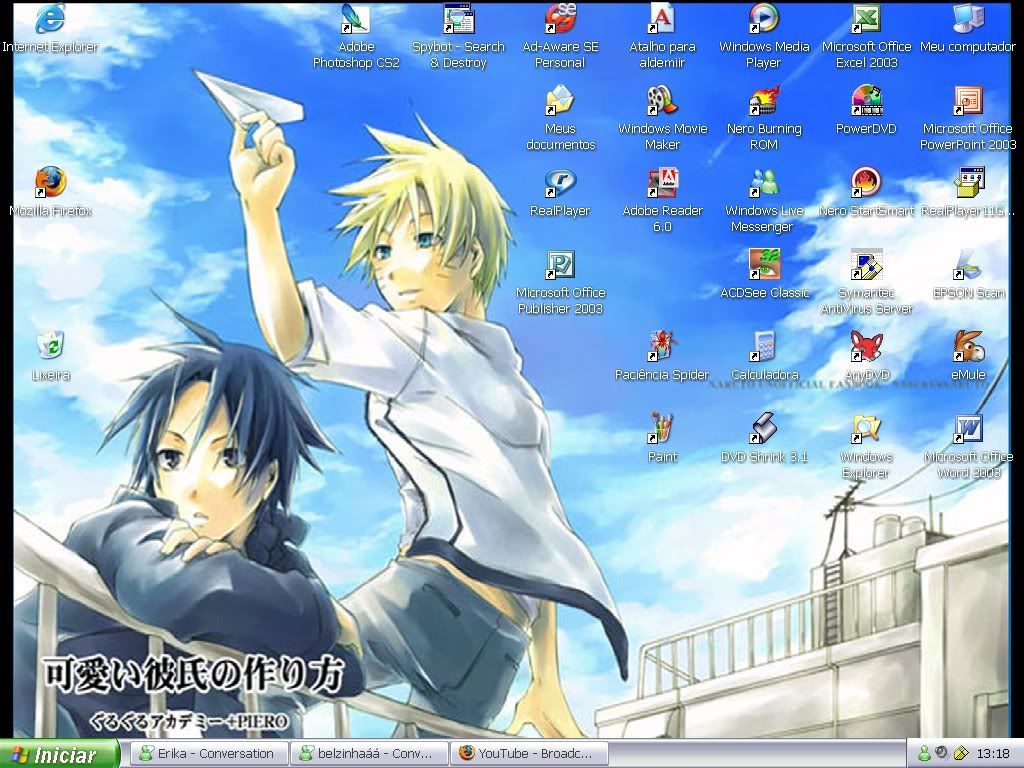The width and height of the screenshot is (1024, 768).
Task: Switch to belzinhaáá conversation taskbar window
Action: [370, 754]
